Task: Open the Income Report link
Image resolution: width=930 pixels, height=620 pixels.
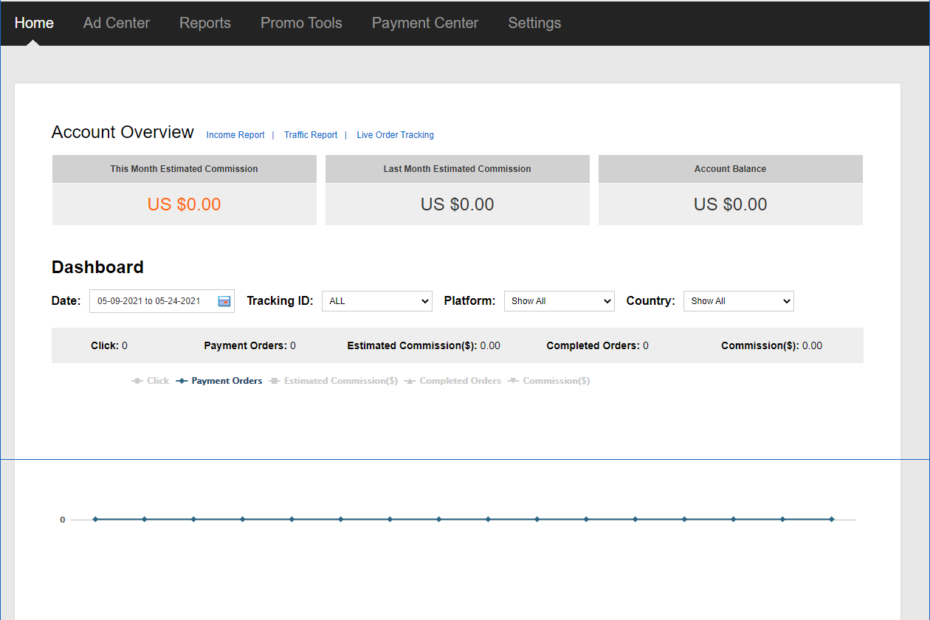Action: click(235, 135)
